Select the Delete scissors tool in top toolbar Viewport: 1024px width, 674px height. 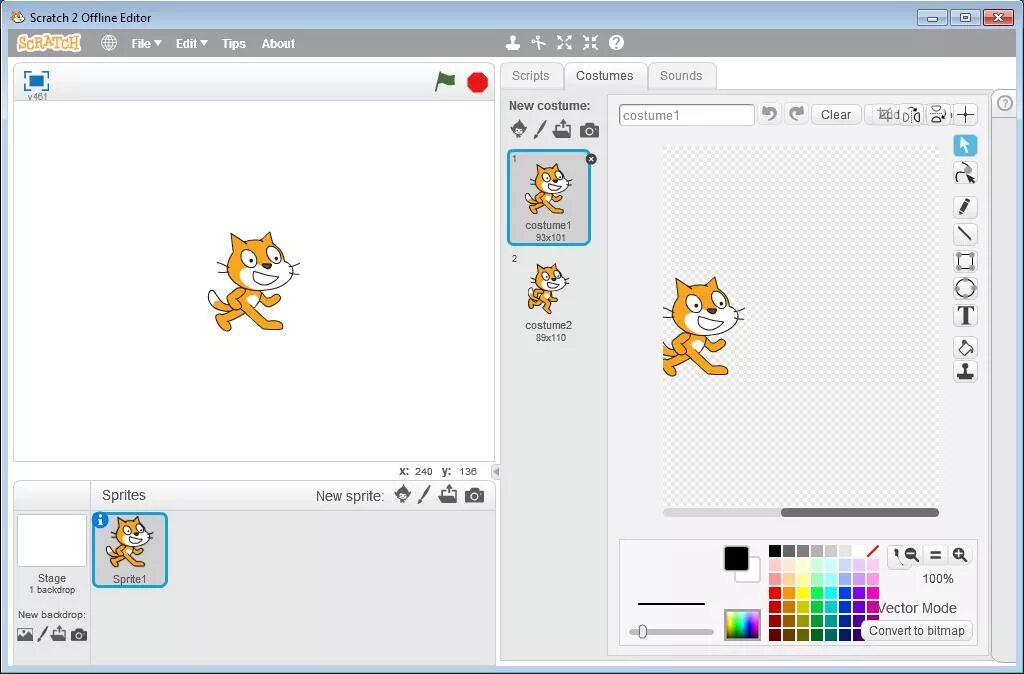point(538,43)
